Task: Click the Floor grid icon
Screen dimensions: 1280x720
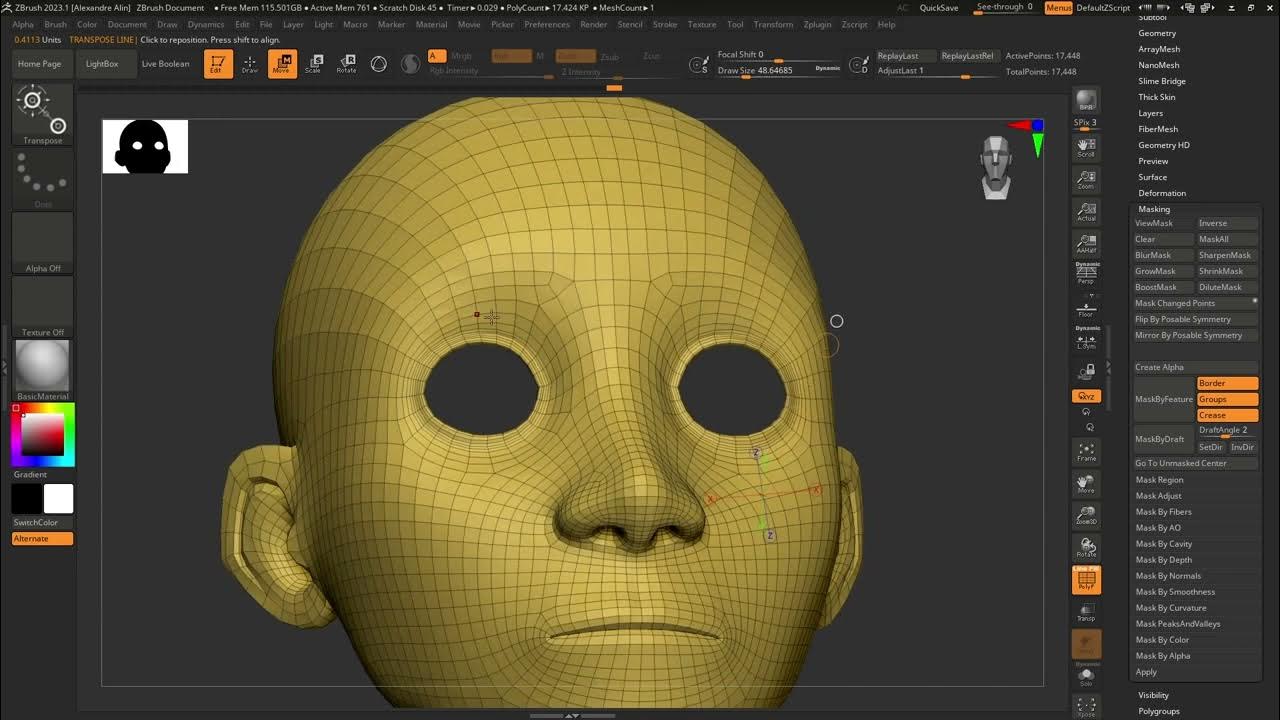Action: pos(1086,308)
